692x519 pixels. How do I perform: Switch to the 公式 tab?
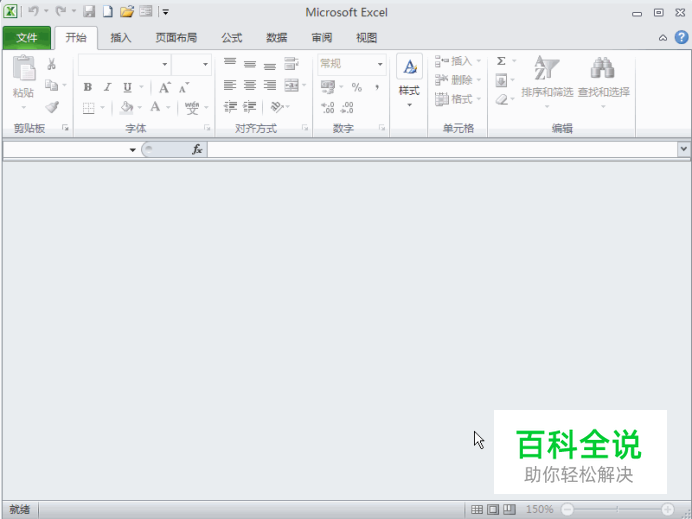tap(232, 38)
